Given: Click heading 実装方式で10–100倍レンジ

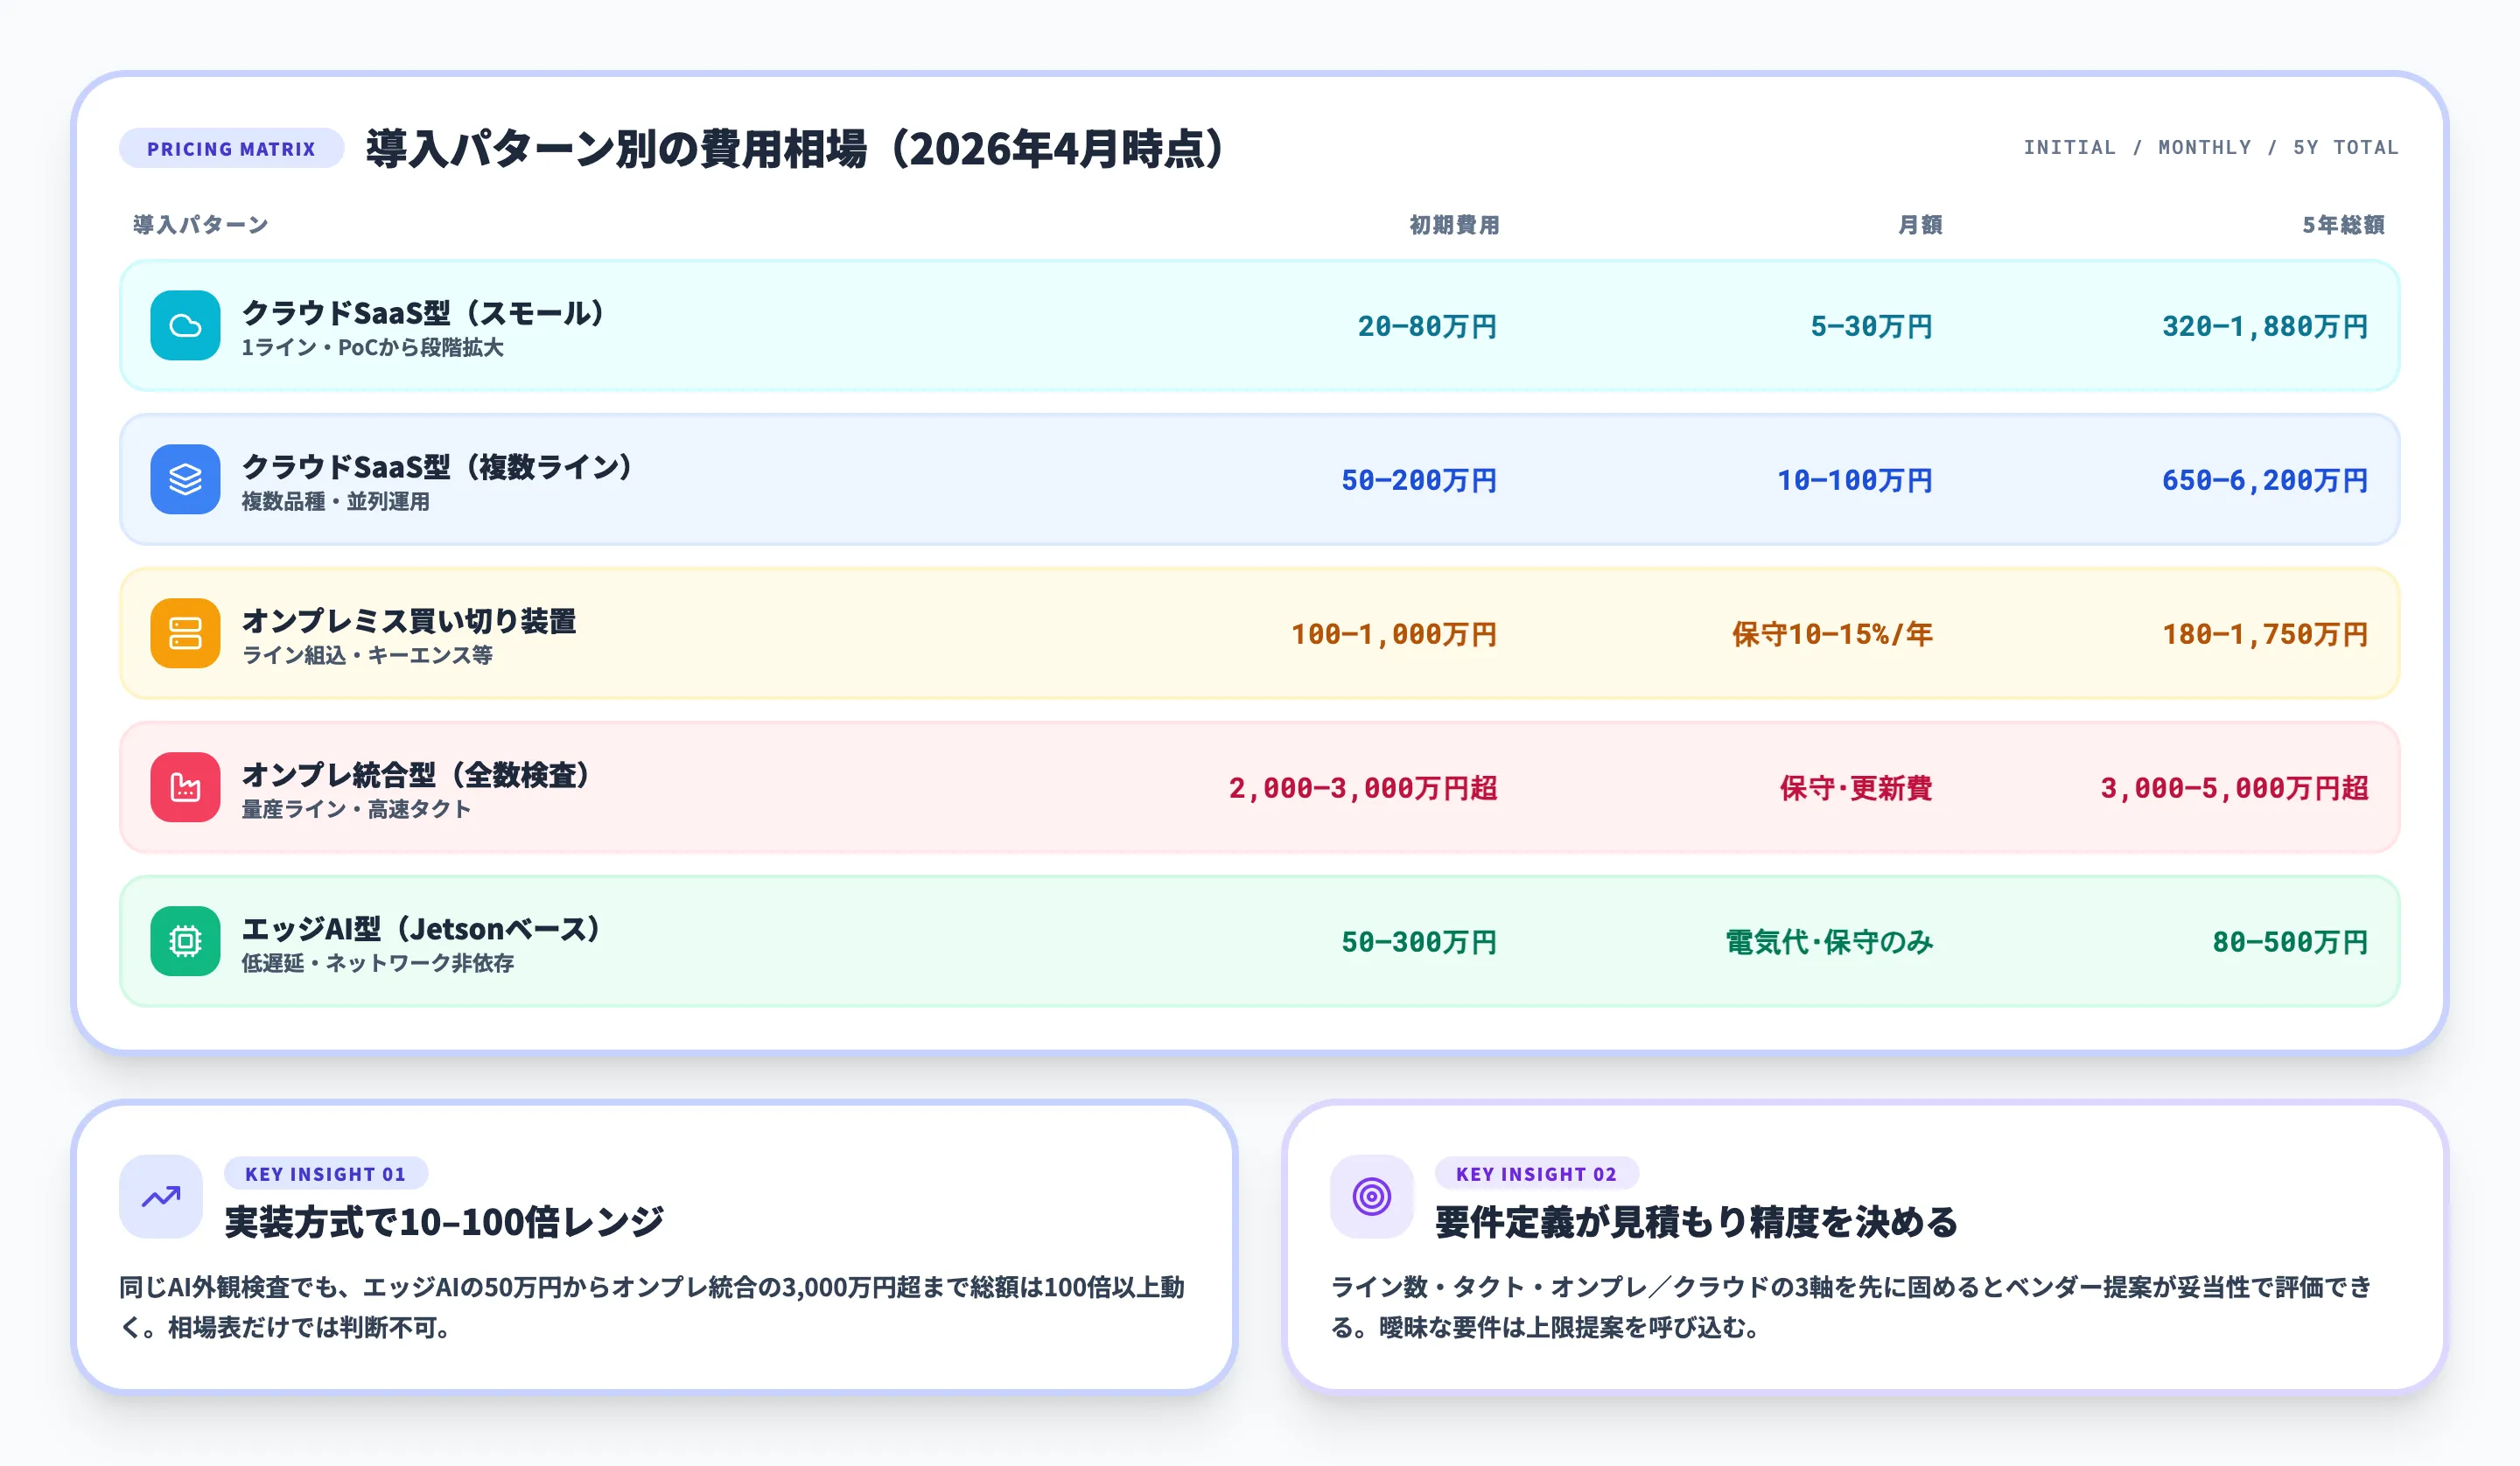Looking at the screenshot, I should click(444, 1222).
